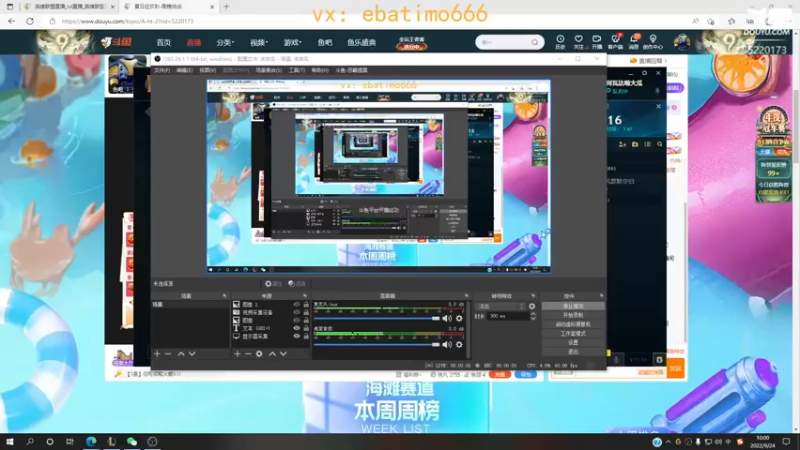Move scene up with the up arrow
Image resolution: width=800 pixels, height=450 pixels.
click(x=181, y=354)
